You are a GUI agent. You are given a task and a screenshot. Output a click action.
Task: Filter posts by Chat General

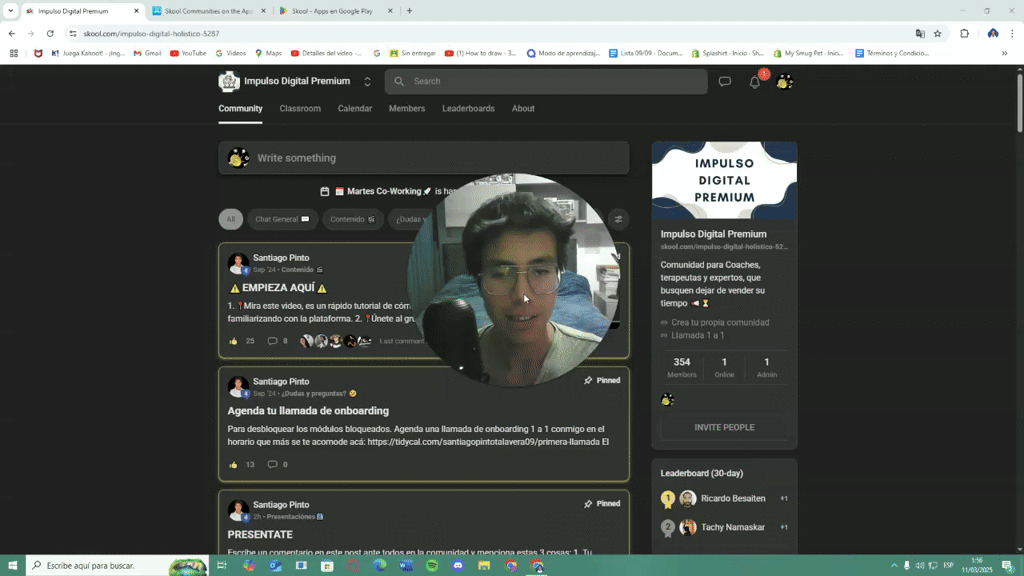[x=282, y=219]
